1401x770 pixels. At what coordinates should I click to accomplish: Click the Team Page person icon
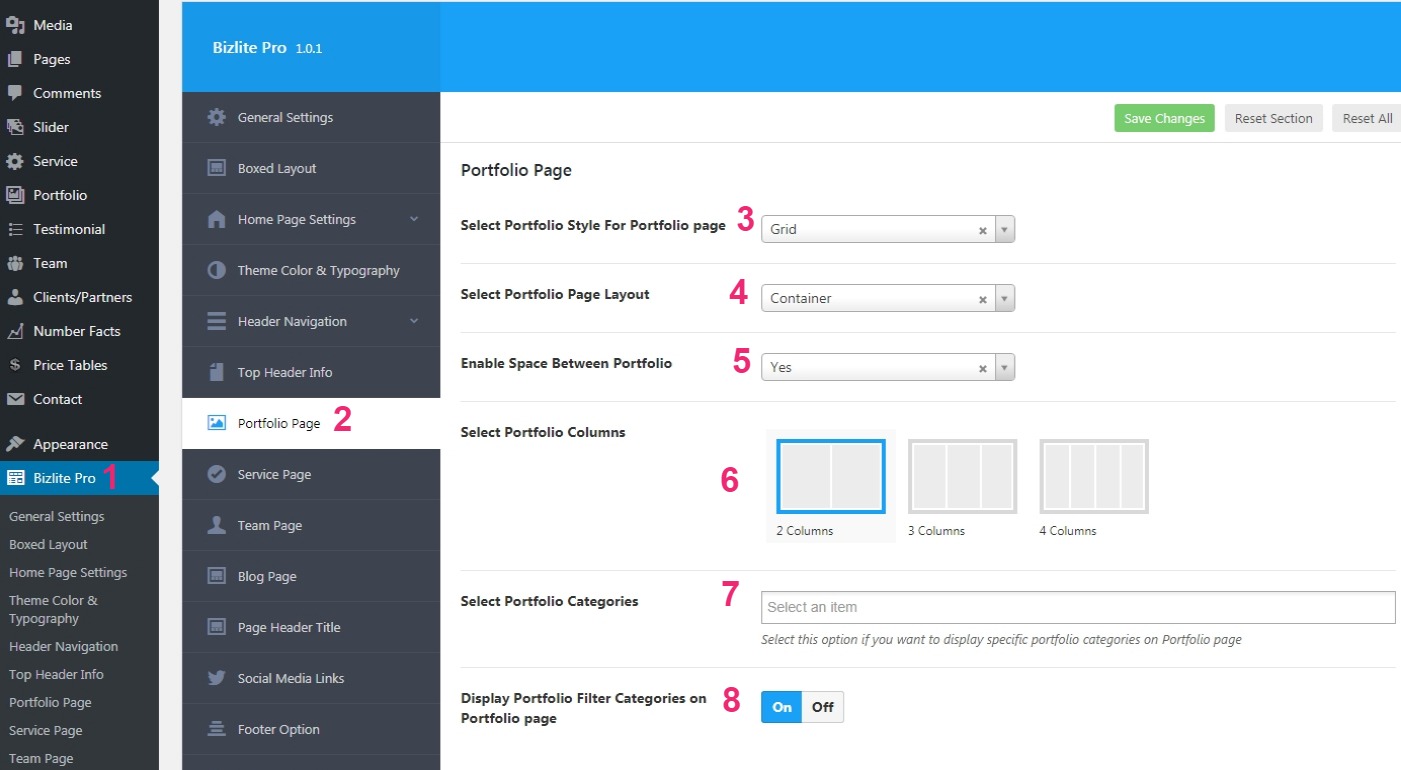pos(216,525)
